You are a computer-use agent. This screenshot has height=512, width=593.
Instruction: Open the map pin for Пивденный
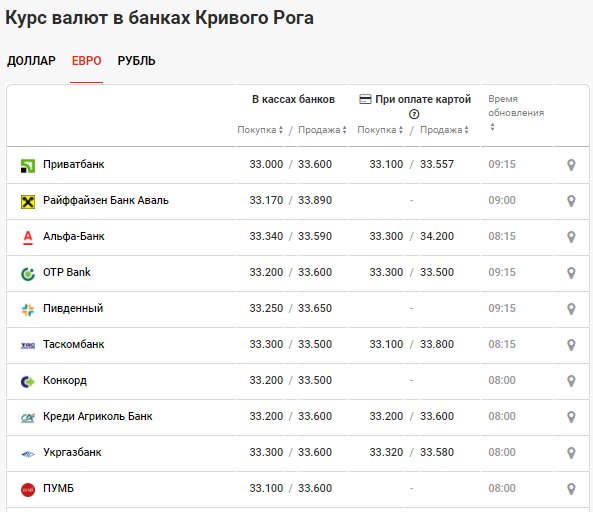click(571, 309)
